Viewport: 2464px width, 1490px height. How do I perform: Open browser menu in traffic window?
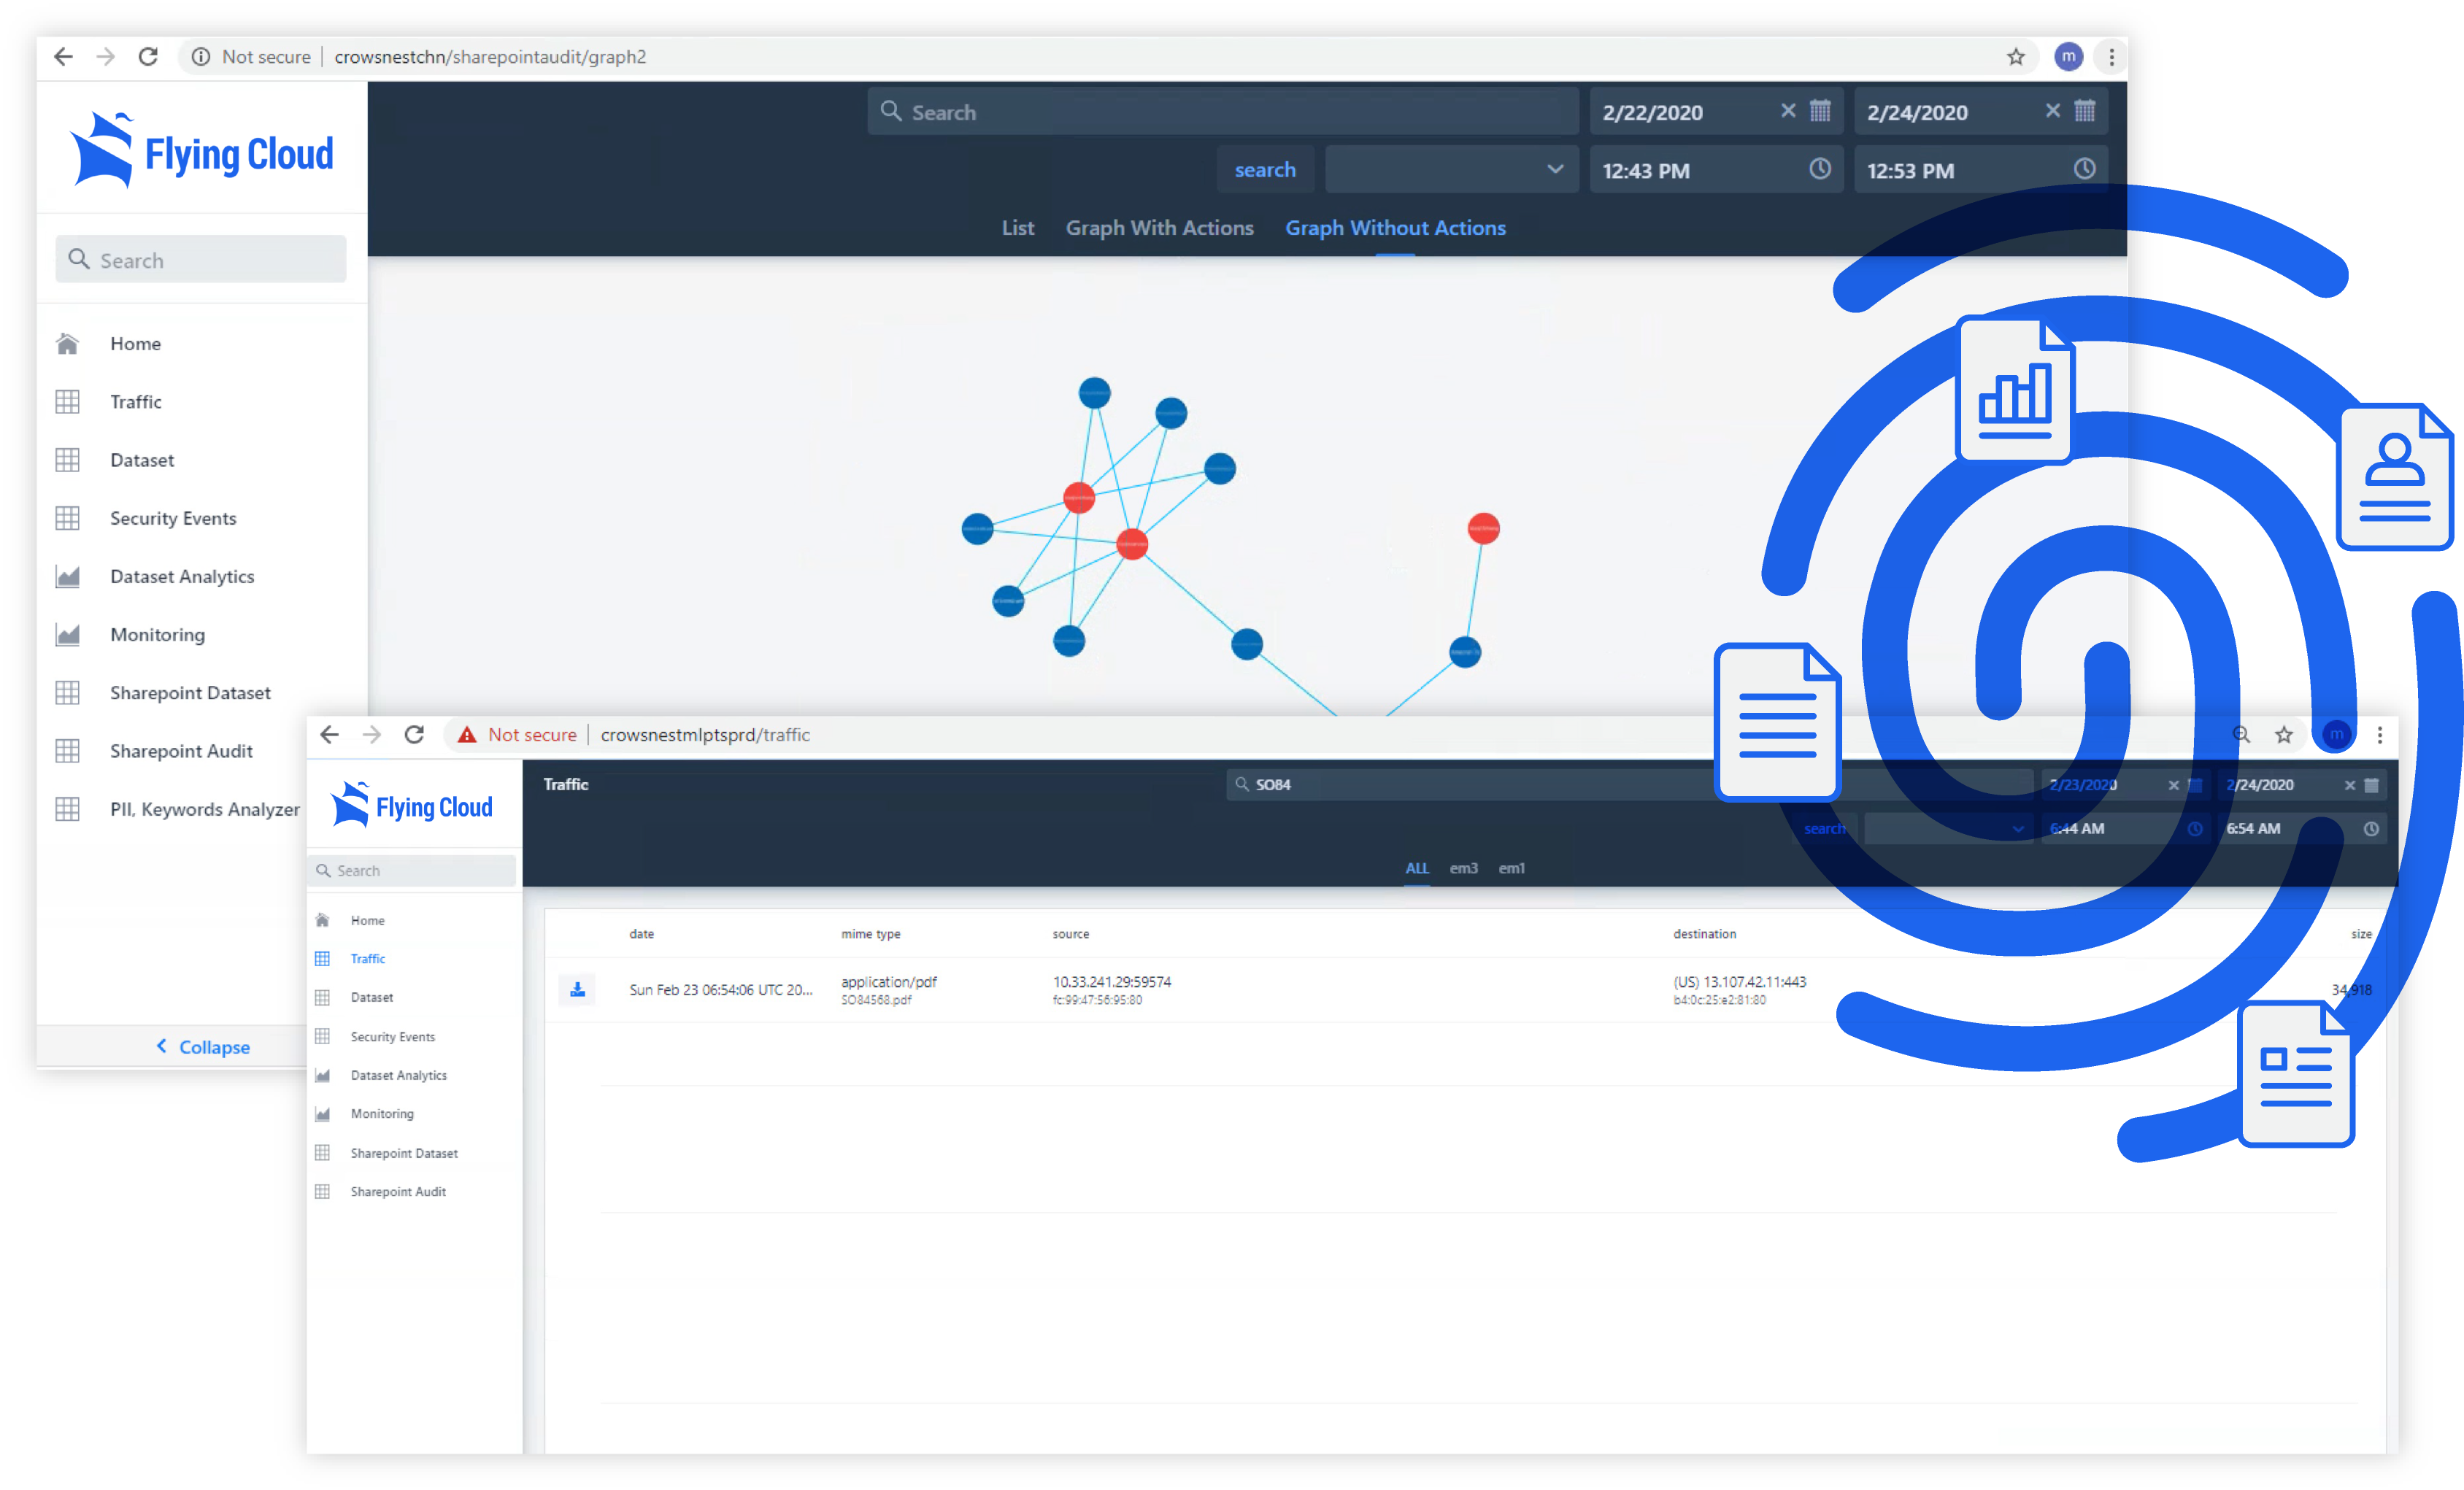click(x=2380, y=735)
